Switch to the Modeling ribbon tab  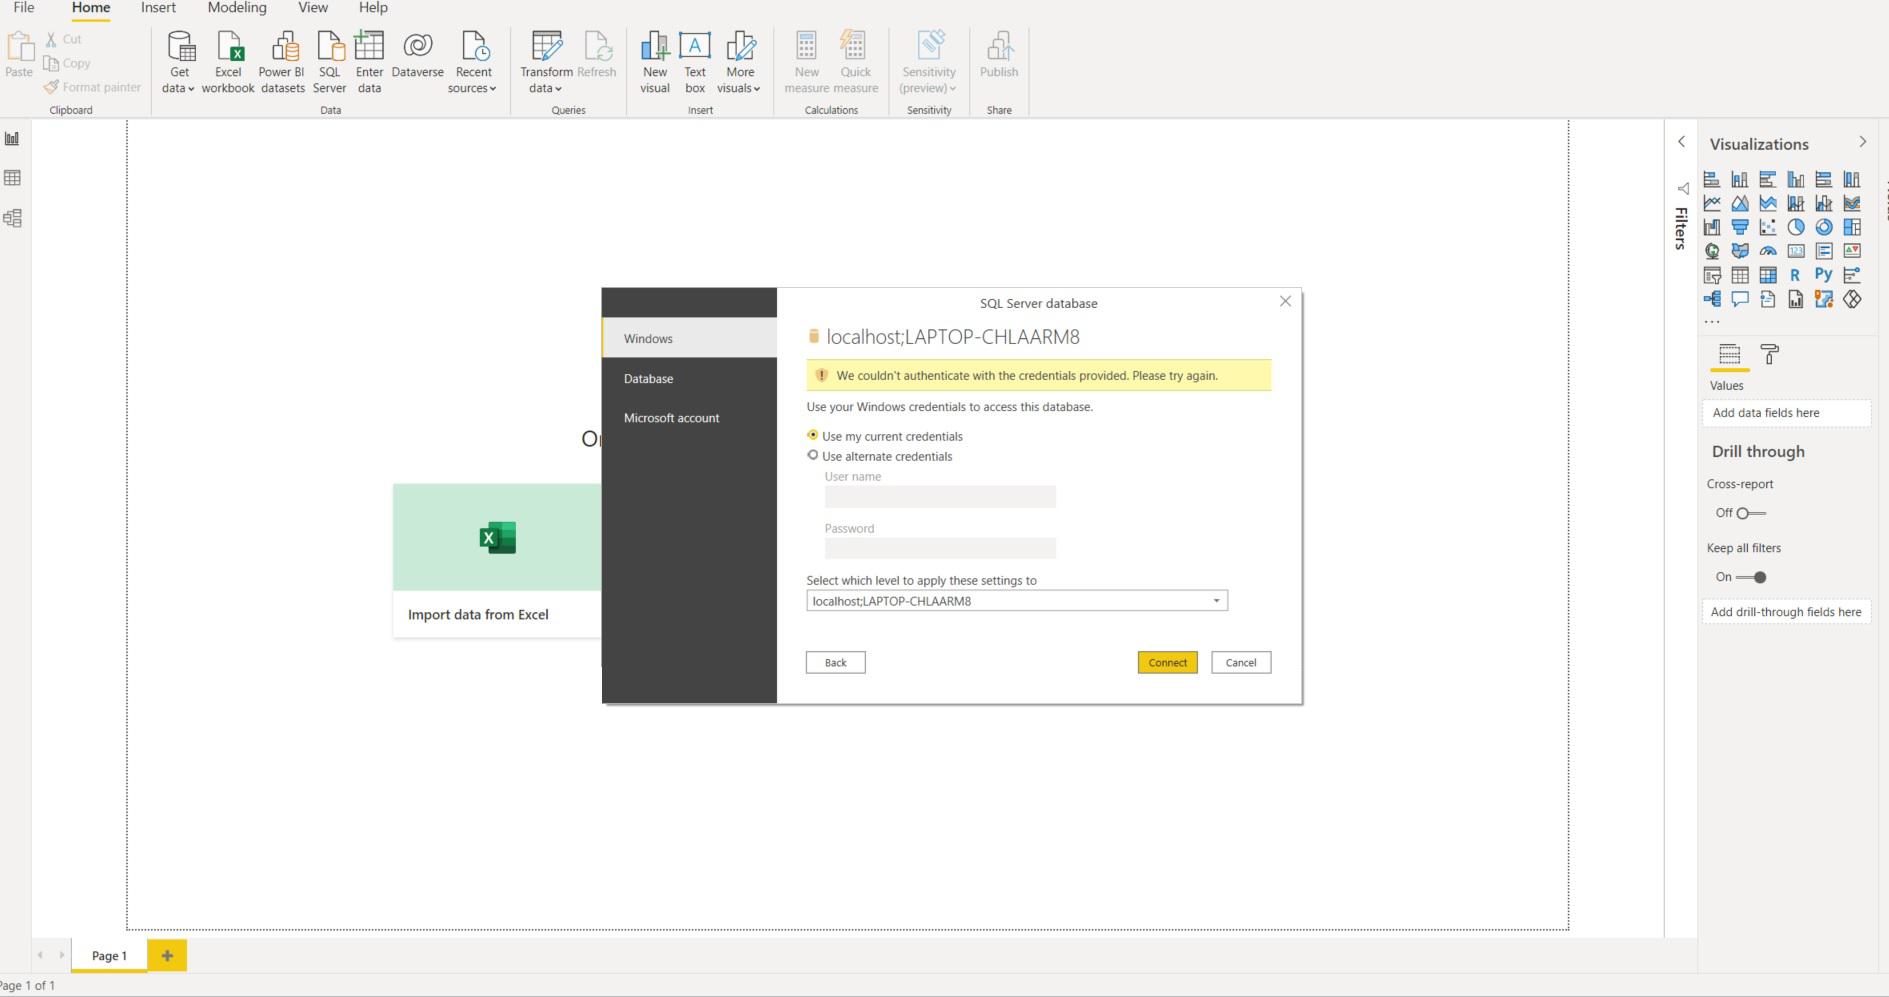(x=237, y=8)
